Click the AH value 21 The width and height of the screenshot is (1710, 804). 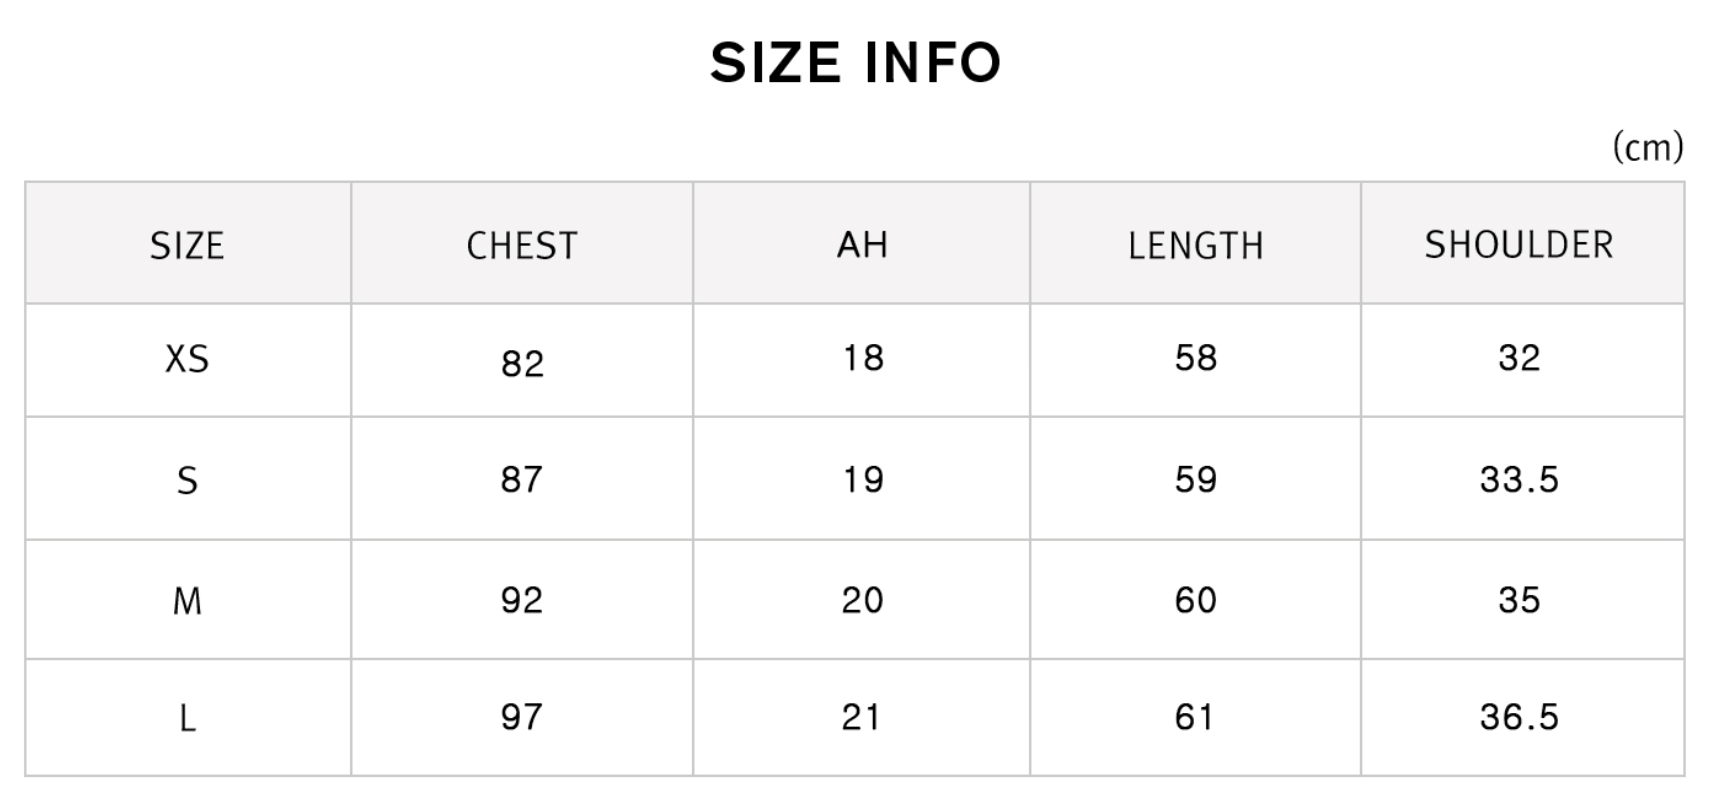coord(862,716)
